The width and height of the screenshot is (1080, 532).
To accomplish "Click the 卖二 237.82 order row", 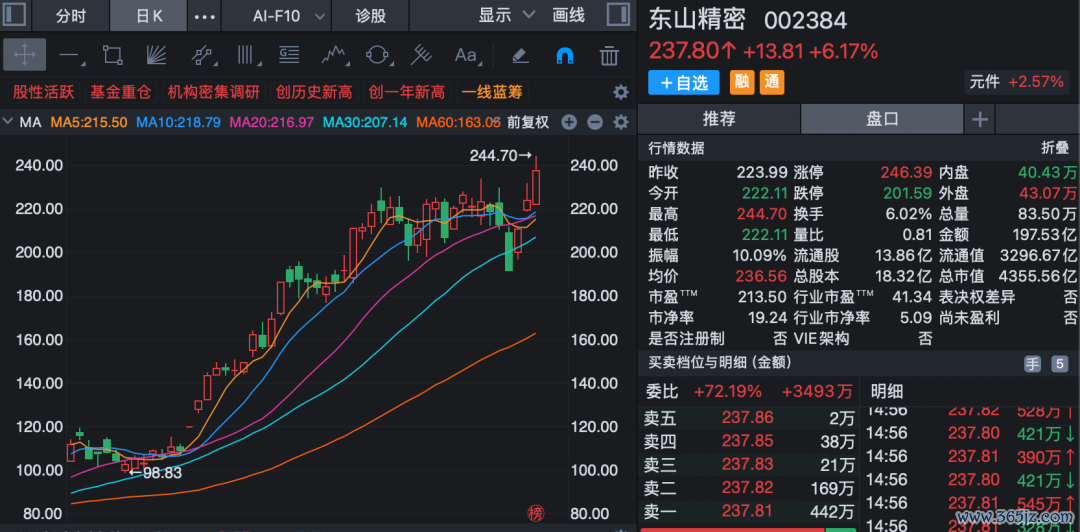I will [x=749, y=488].
